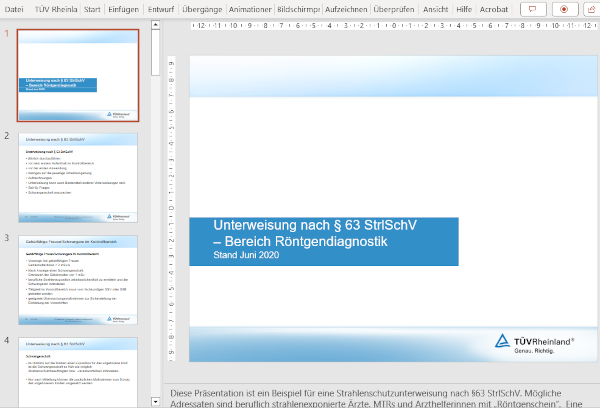Click the record presentation icon
Screen dimensions: 600x408
click(x=565, y=8)
